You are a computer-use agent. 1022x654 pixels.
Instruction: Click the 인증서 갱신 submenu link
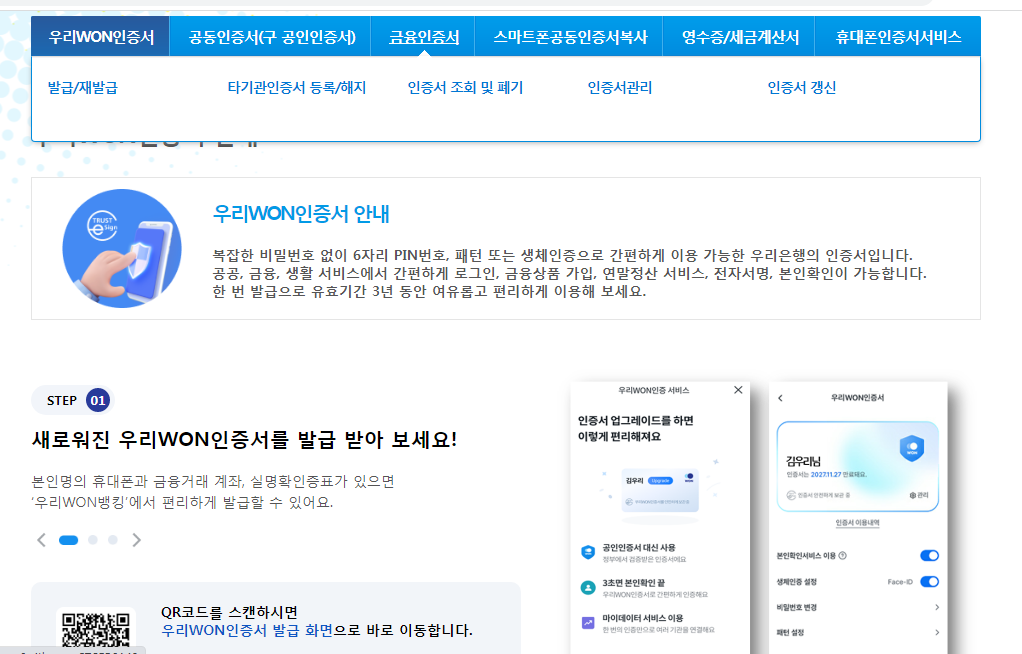(802, 87)
